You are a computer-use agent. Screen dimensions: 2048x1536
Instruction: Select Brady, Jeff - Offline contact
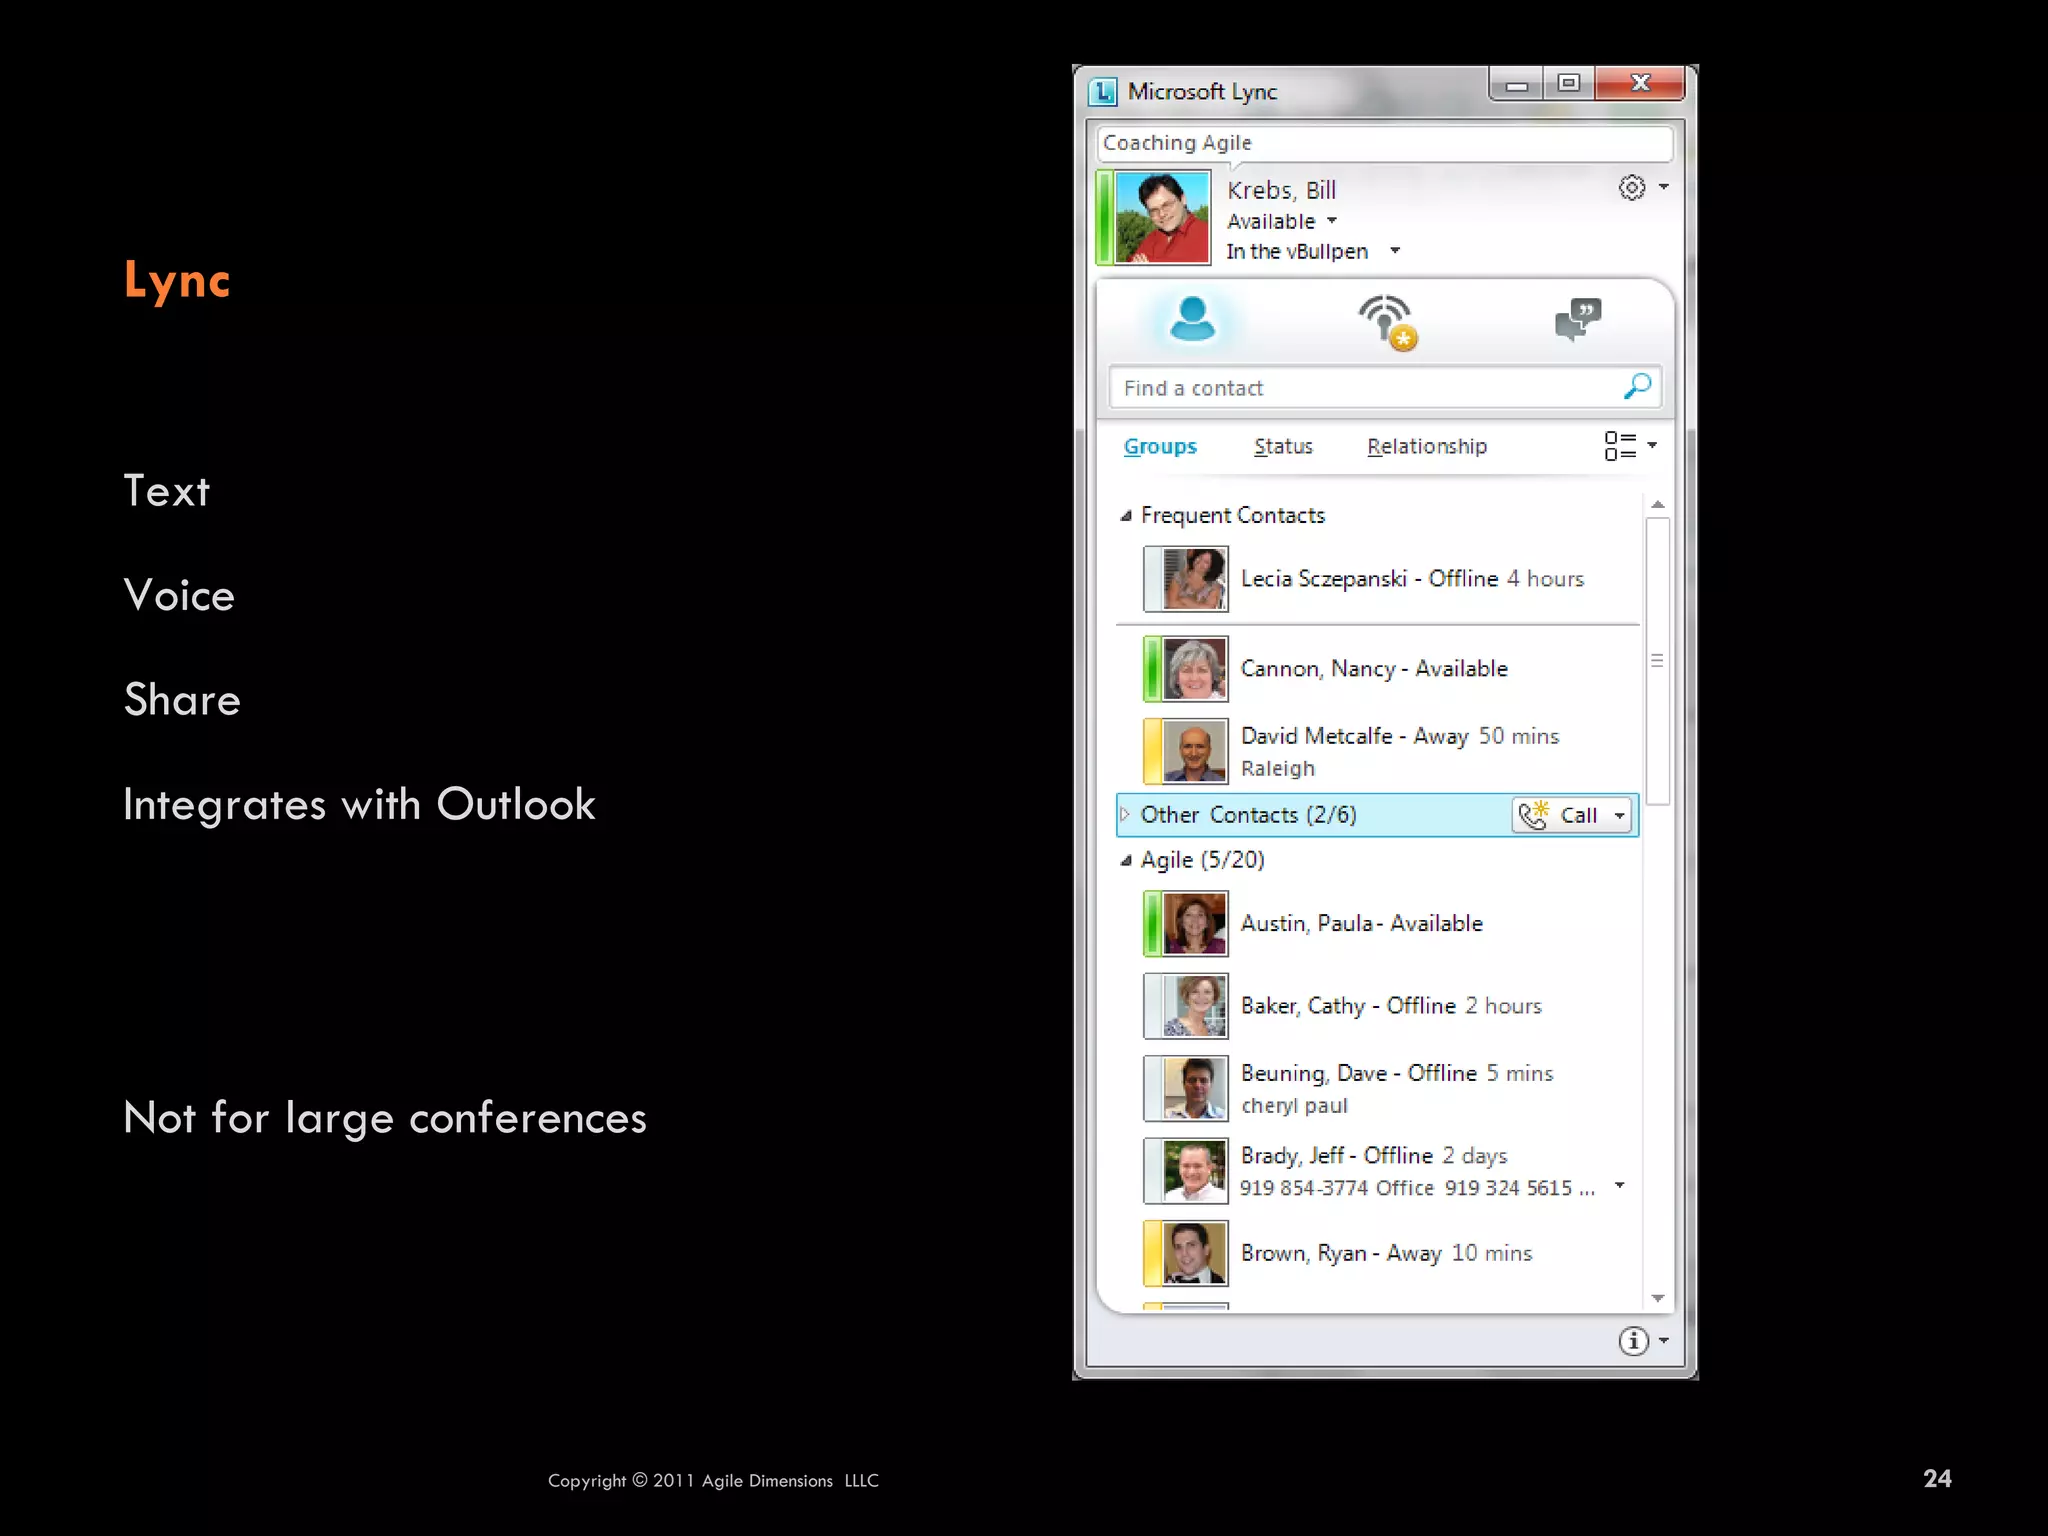click(1378, 1171)
